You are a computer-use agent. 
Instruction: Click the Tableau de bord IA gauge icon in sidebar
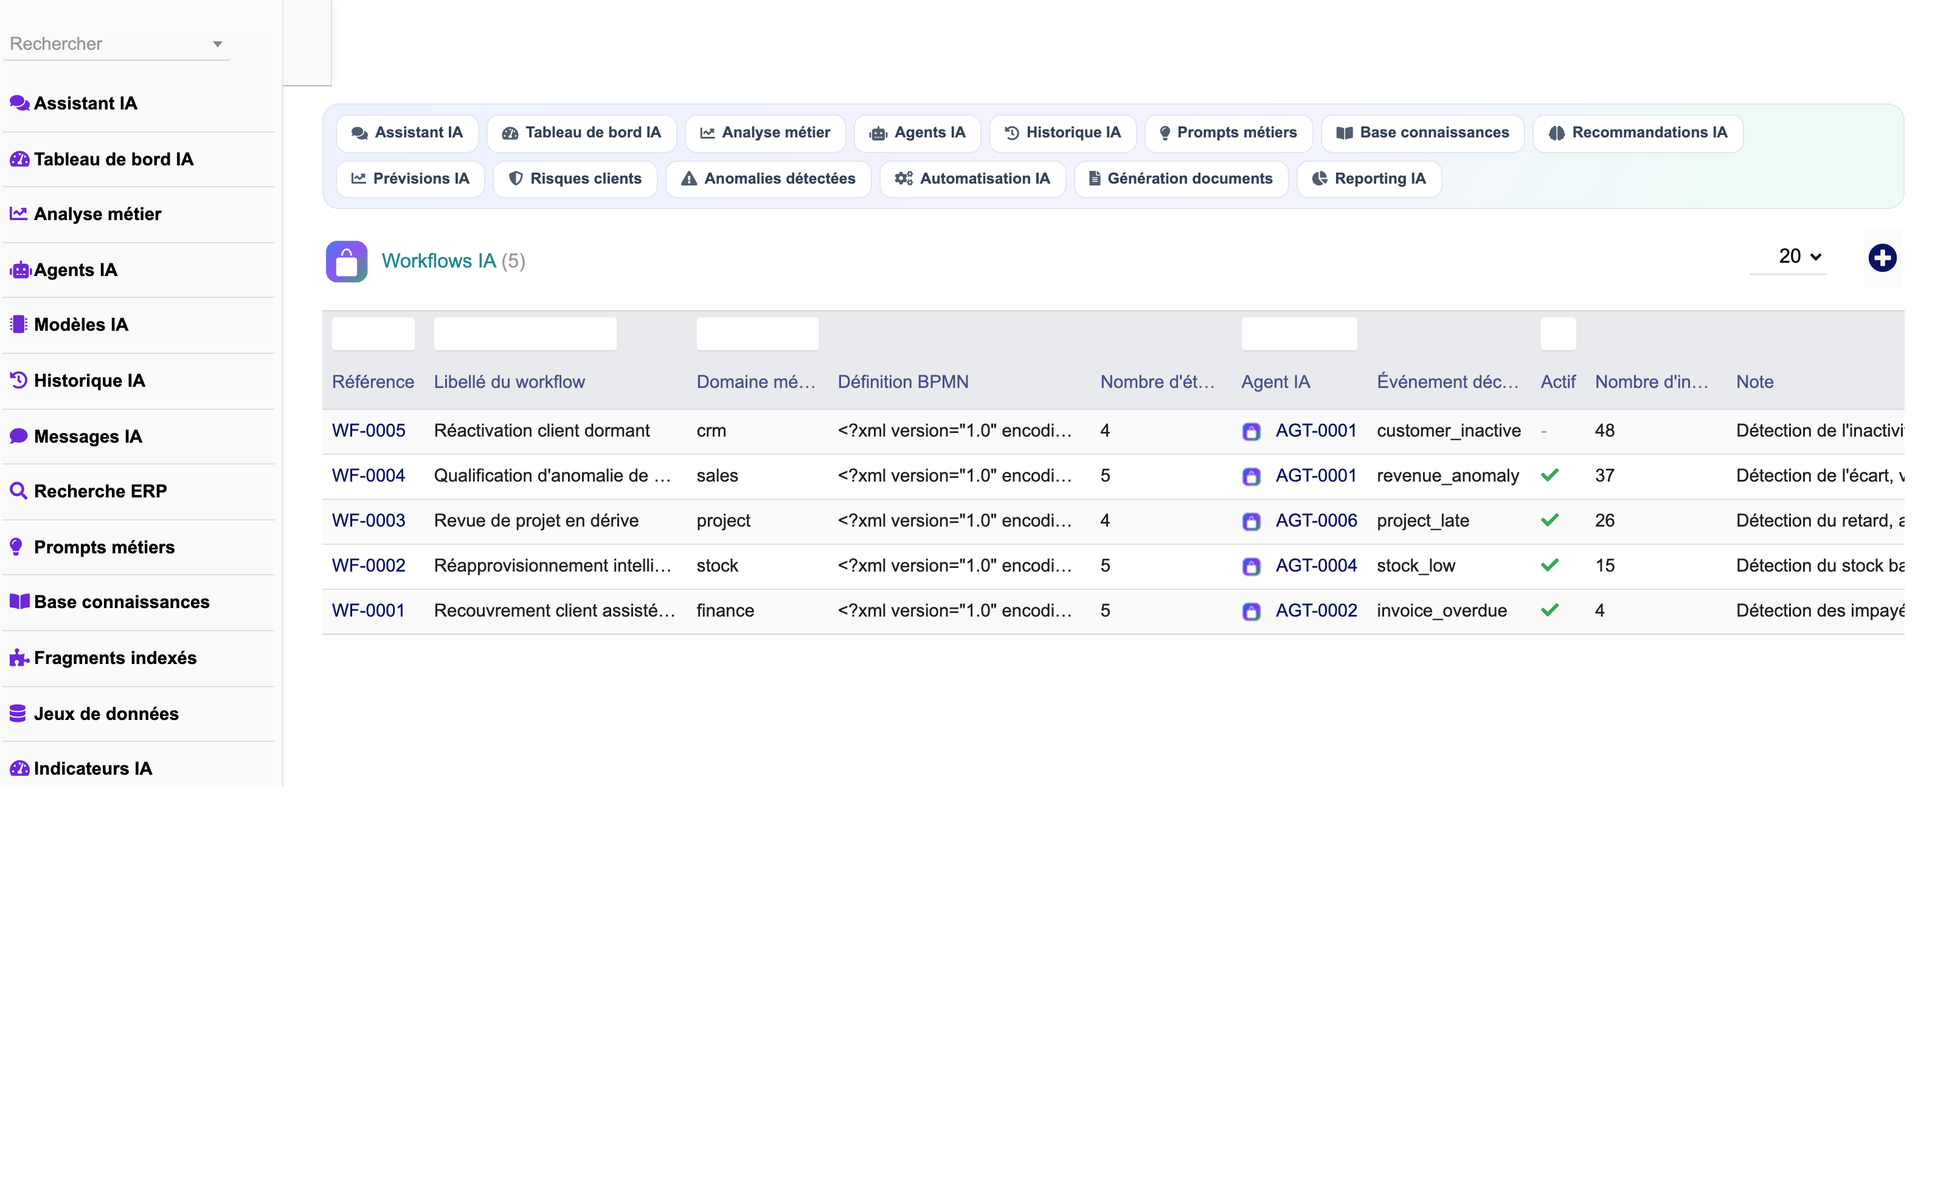tap(19, 159)
